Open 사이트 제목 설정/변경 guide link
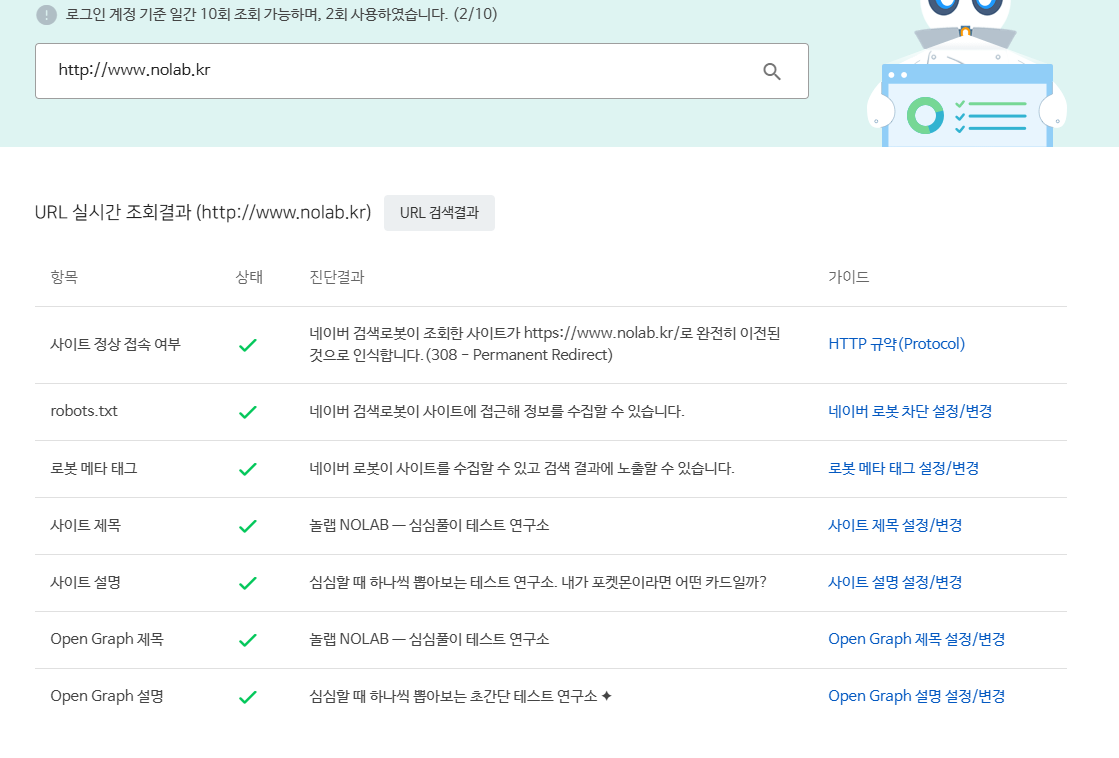 point(895,525)
